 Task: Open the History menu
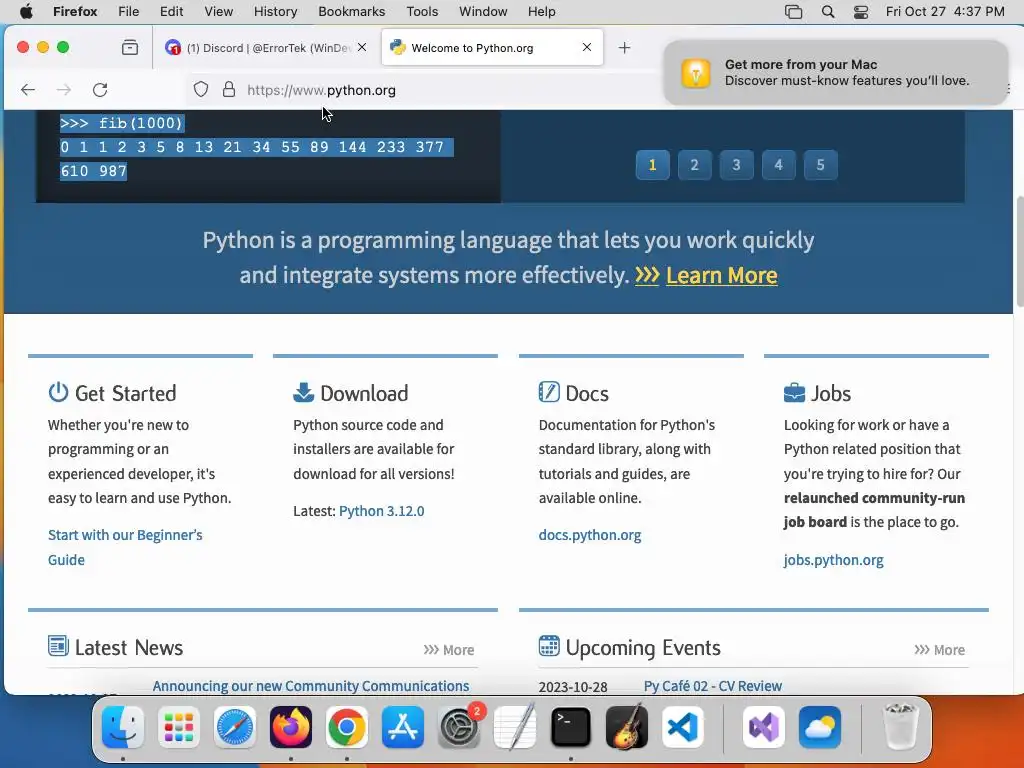(275, 11)
